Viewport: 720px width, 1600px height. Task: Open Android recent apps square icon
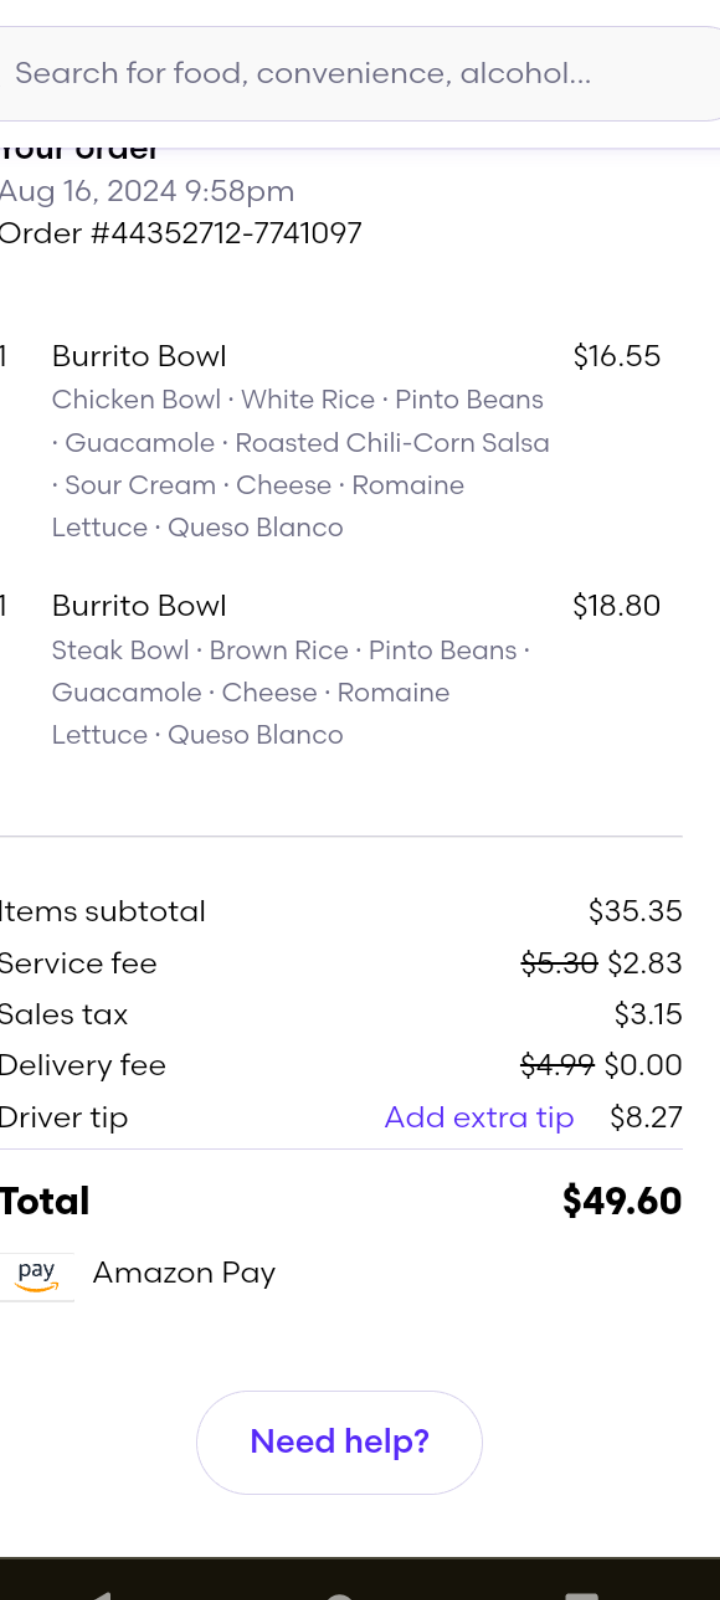tap(582, 1594)
